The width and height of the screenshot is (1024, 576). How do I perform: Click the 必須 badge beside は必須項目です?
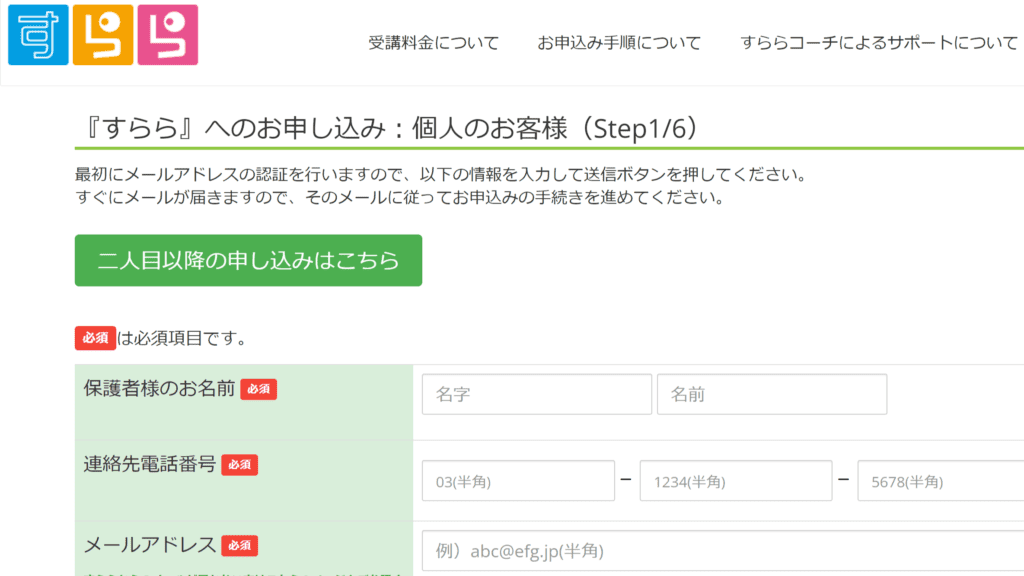[95, 338]
